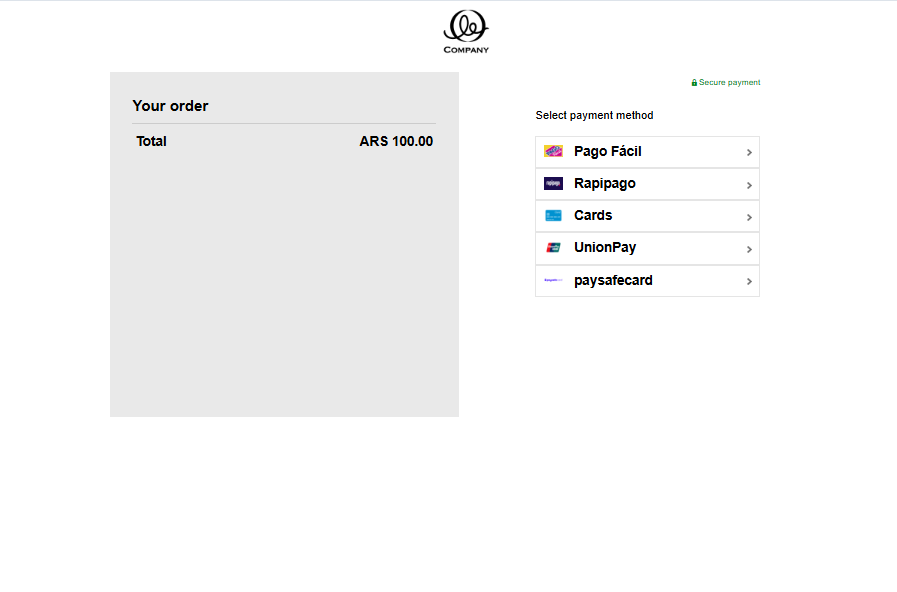The width and height of the screenshot is (897, 592).
Task: Choose Pago Fácil payment method
Action: (x=647, y=152)
